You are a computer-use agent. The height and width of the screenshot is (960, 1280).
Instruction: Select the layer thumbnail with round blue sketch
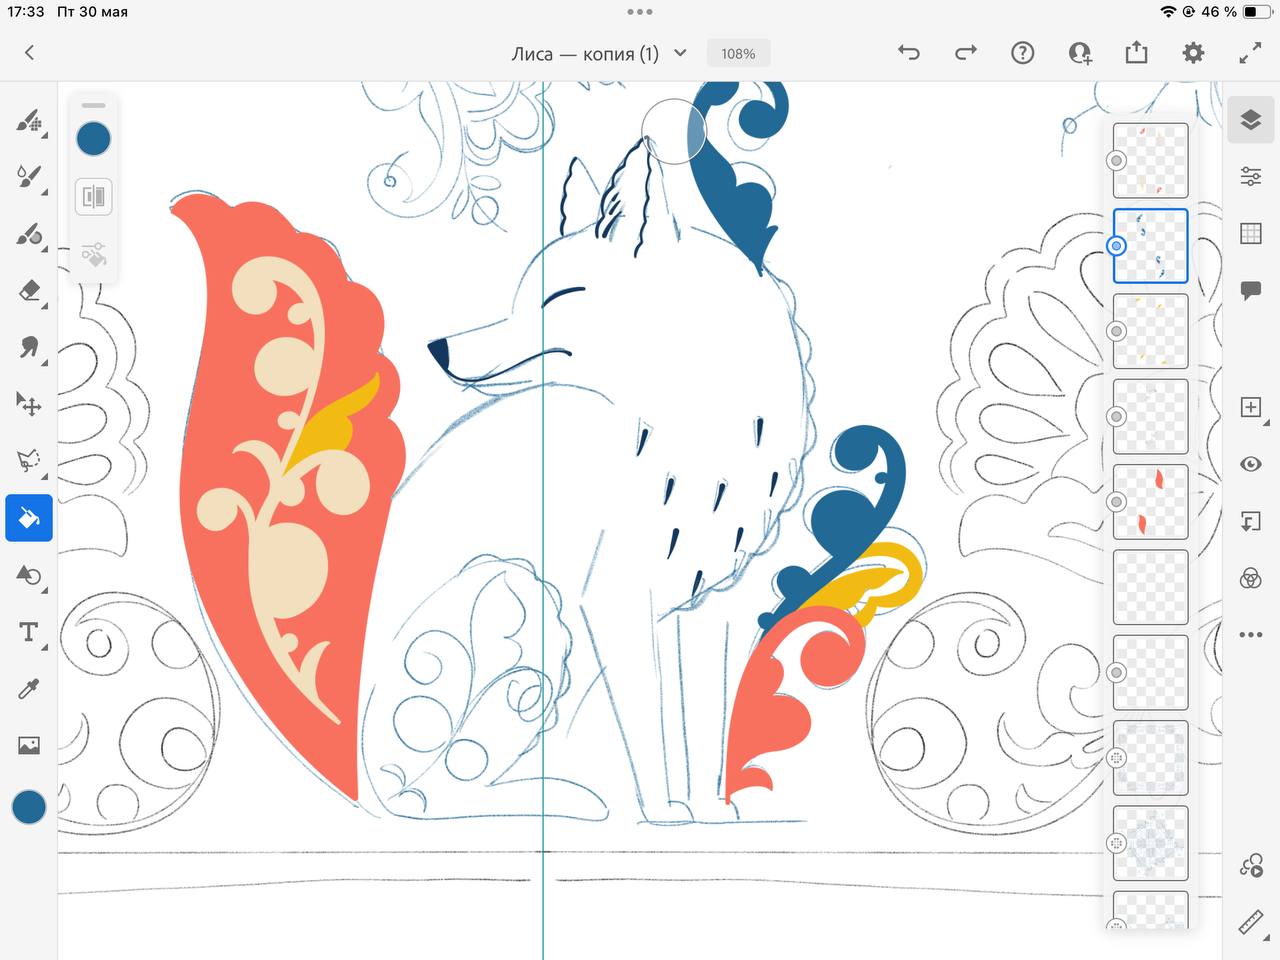1151,843
